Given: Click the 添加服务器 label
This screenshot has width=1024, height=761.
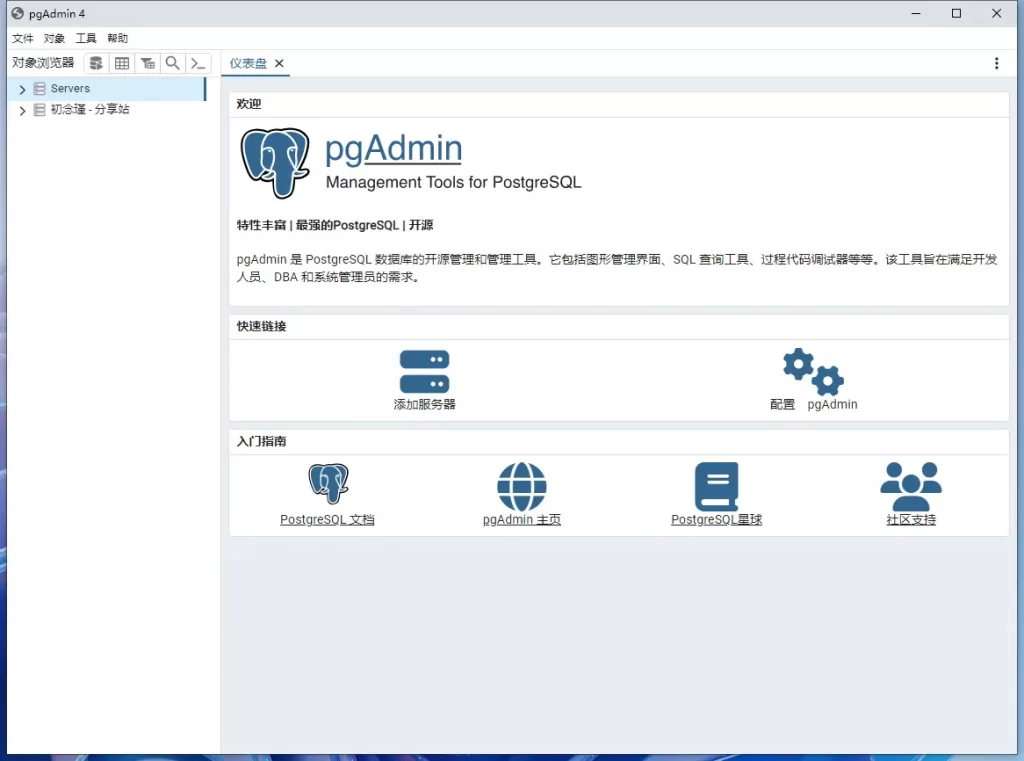Looking at the screenshot, I should click(424, 404).
